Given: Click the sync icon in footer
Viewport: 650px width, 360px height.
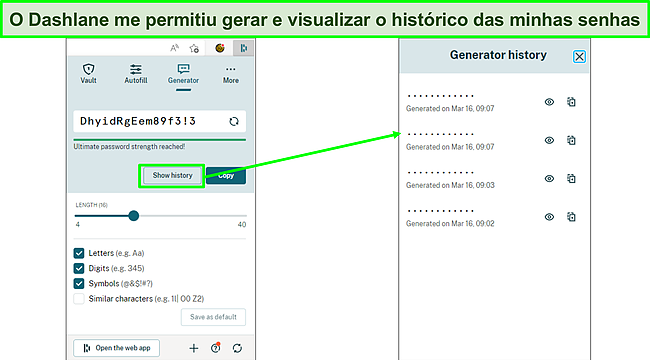Looking at the screenshot, I should click(x=237, y=348).
